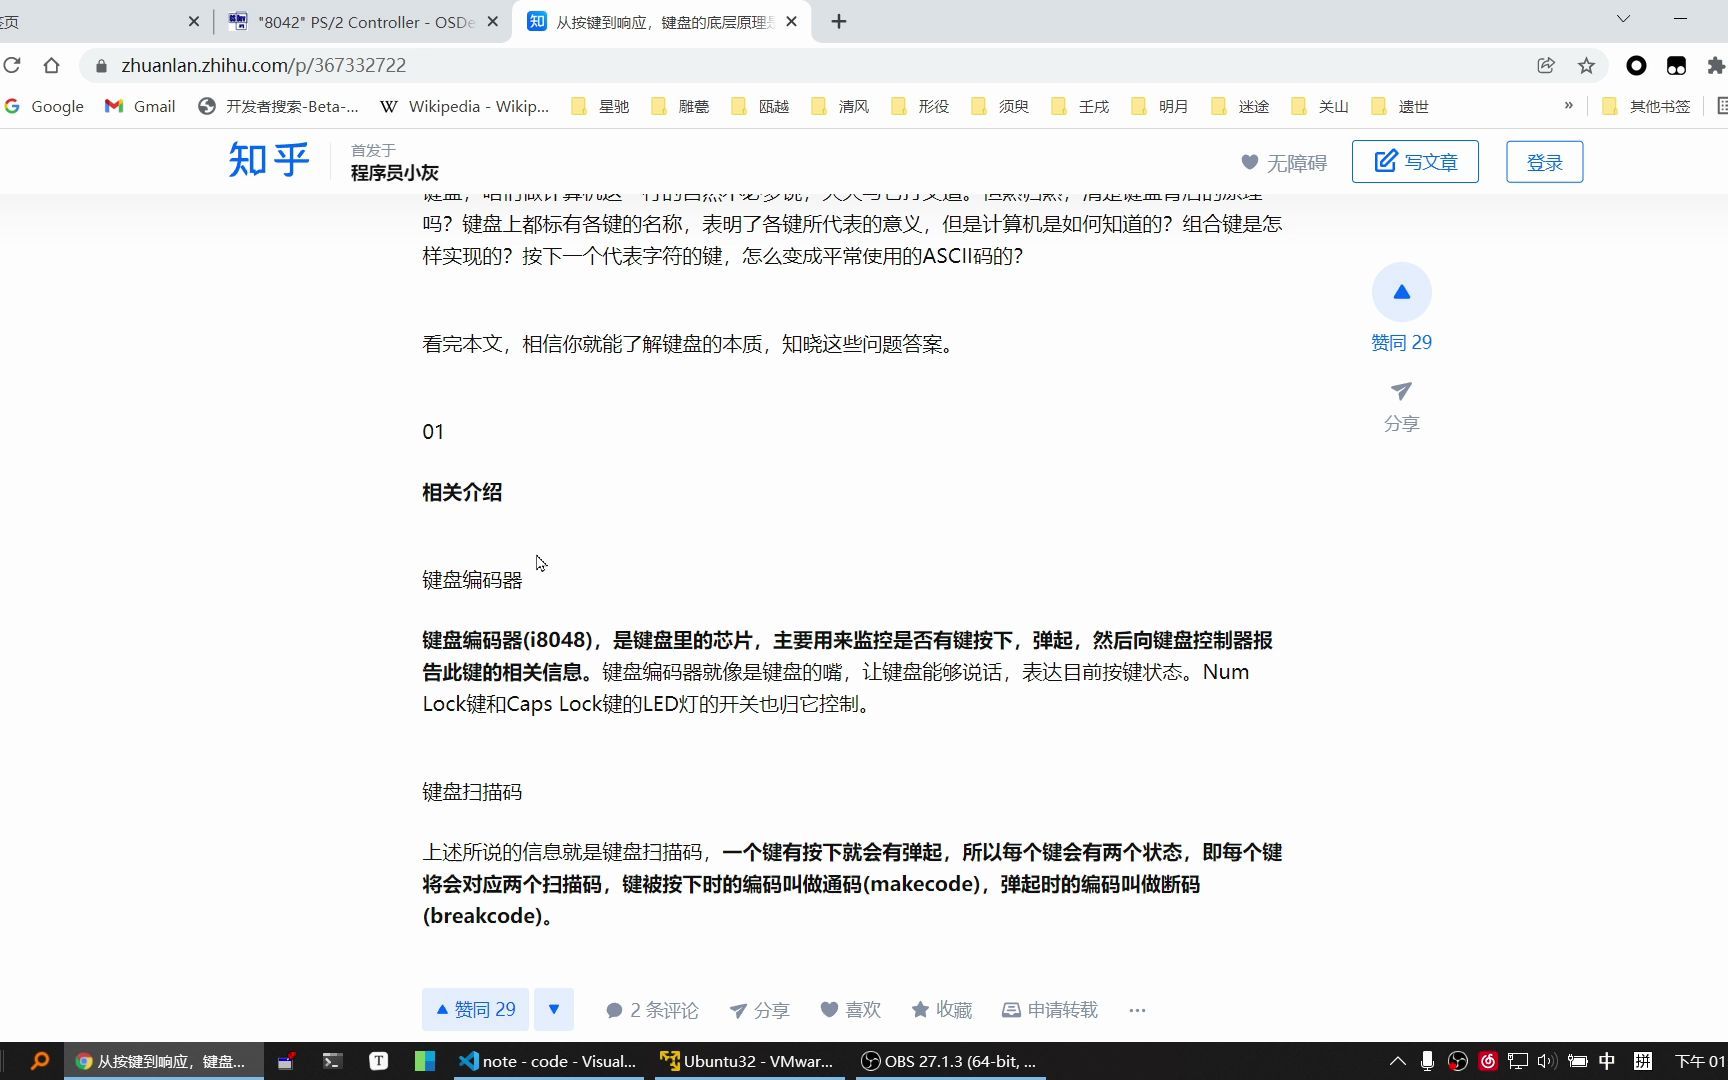Open the 瓯越 bookmark folder
Viewport: 1728px width, 1080px height.
coord(760,106)
